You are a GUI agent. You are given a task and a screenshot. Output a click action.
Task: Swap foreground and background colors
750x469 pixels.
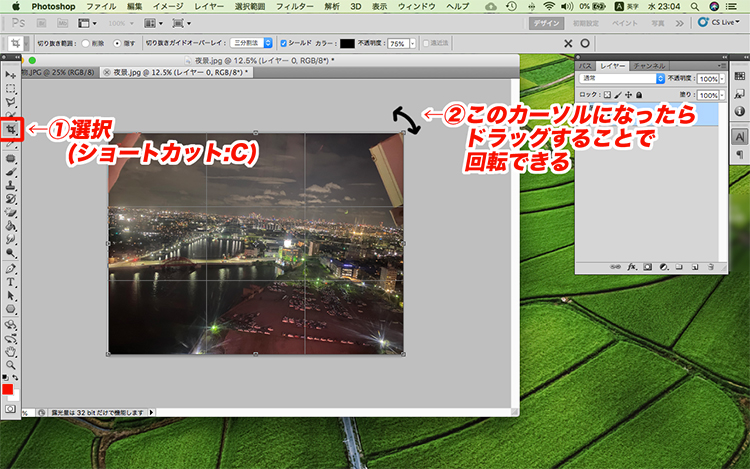coord(15,378)
